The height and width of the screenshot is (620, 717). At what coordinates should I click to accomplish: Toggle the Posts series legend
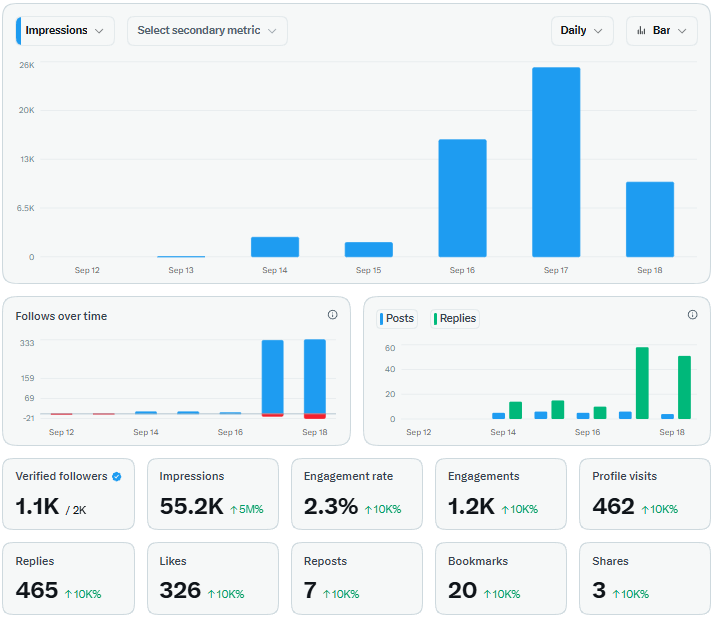click(x=397, y=318)
